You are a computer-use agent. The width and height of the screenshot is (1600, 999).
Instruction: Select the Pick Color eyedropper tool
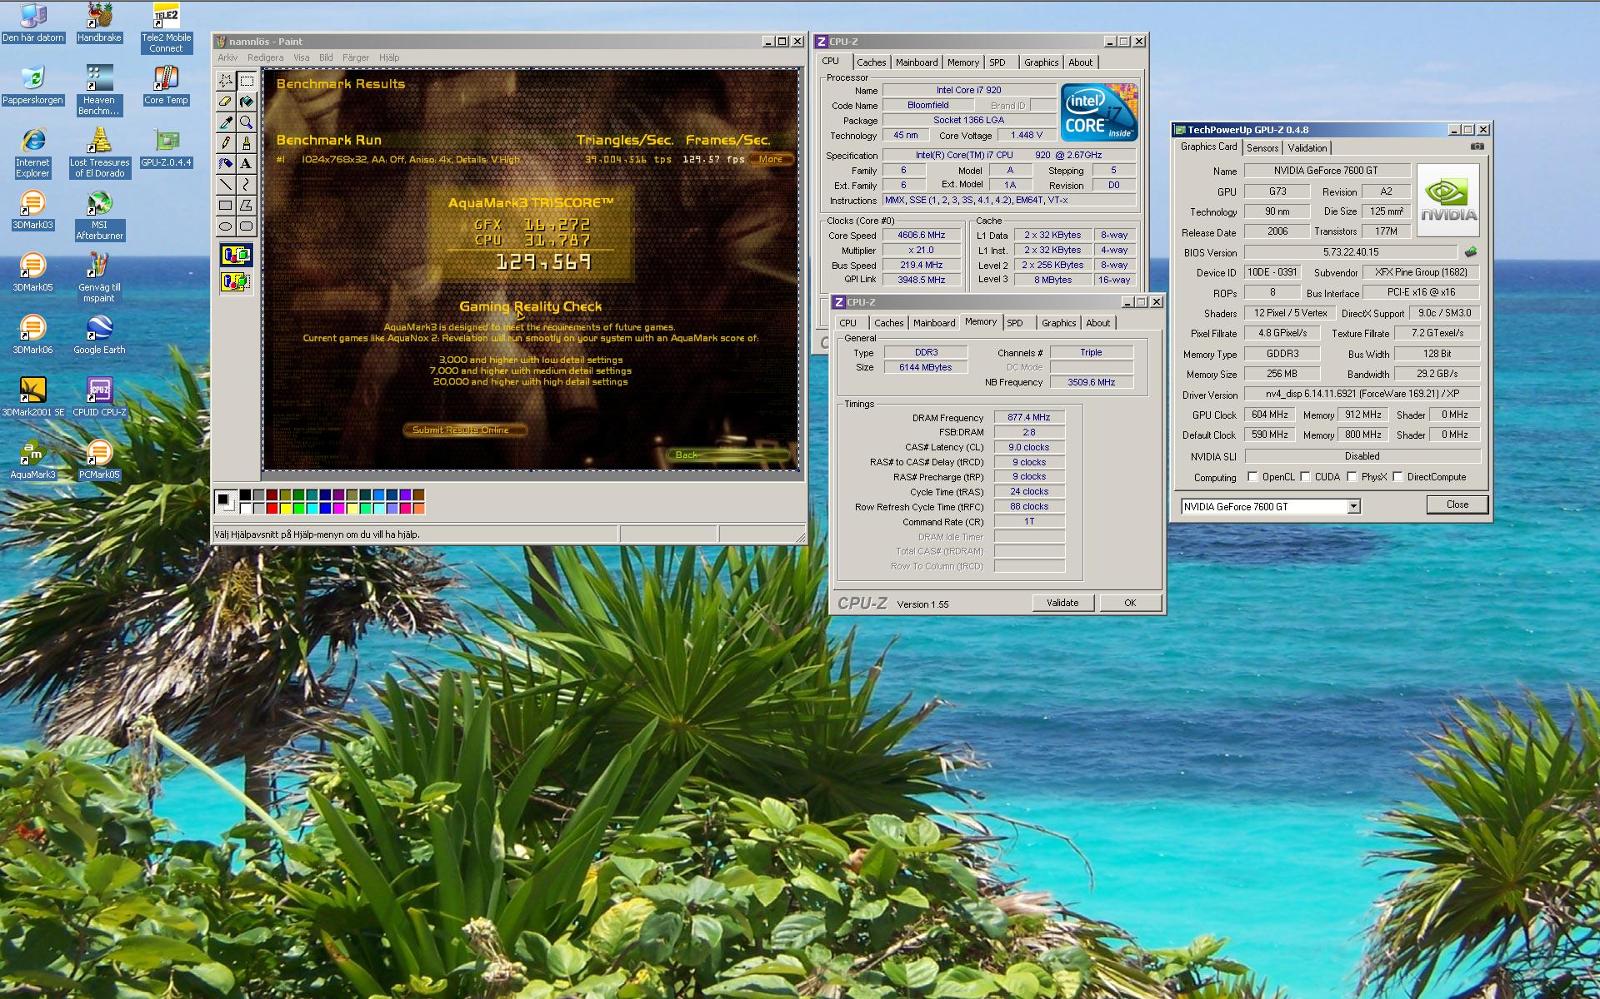pos(226,122)
